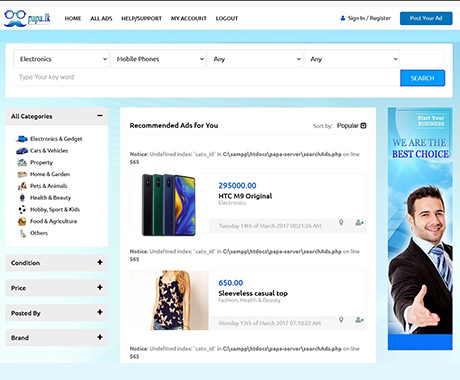Click location pin on HTC M9 ad
This screenshot has width=460, height=380.
pos(341,222)
